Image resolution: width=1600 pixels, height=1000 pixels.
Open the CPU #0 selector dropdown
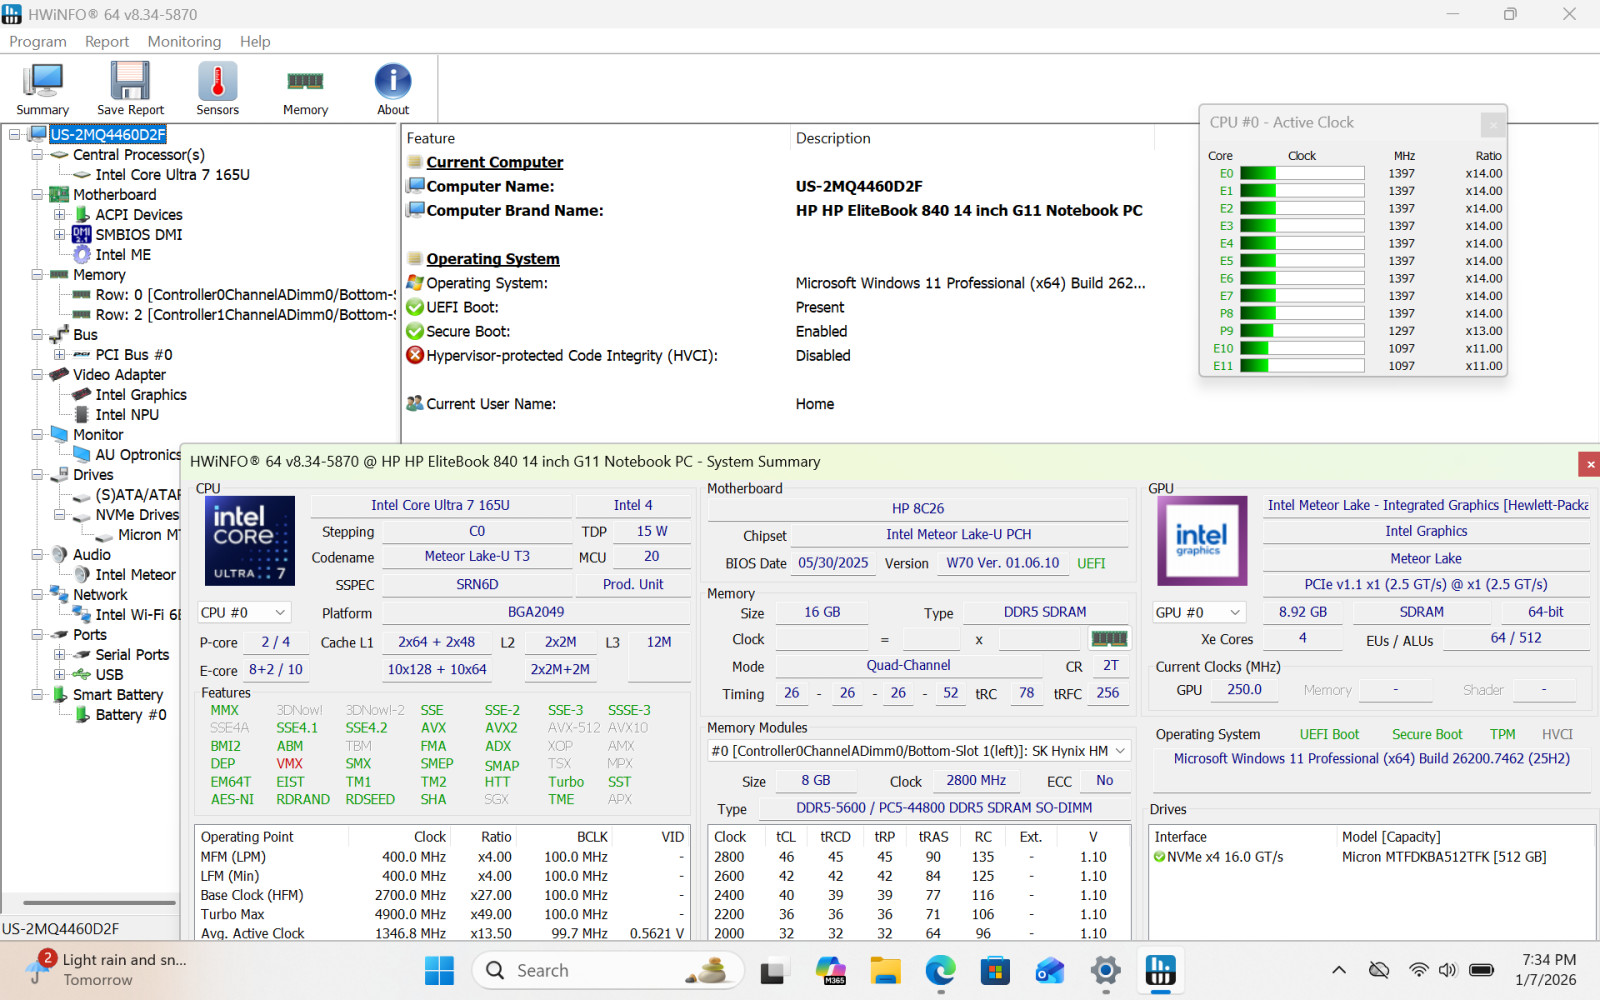tap(244, 612)
